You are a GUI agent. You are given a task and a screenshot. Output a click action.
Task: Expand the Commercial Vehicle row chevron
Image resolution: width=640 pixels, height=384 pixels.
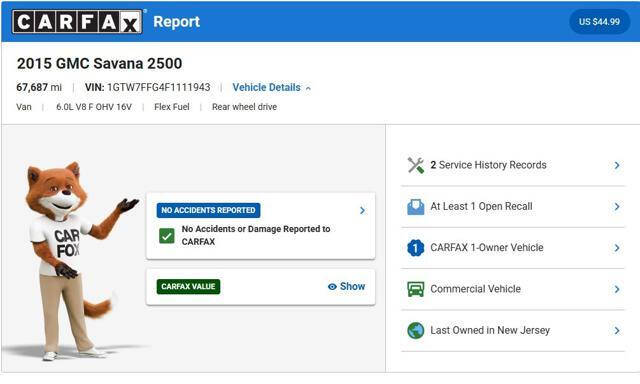pos(617,289)
